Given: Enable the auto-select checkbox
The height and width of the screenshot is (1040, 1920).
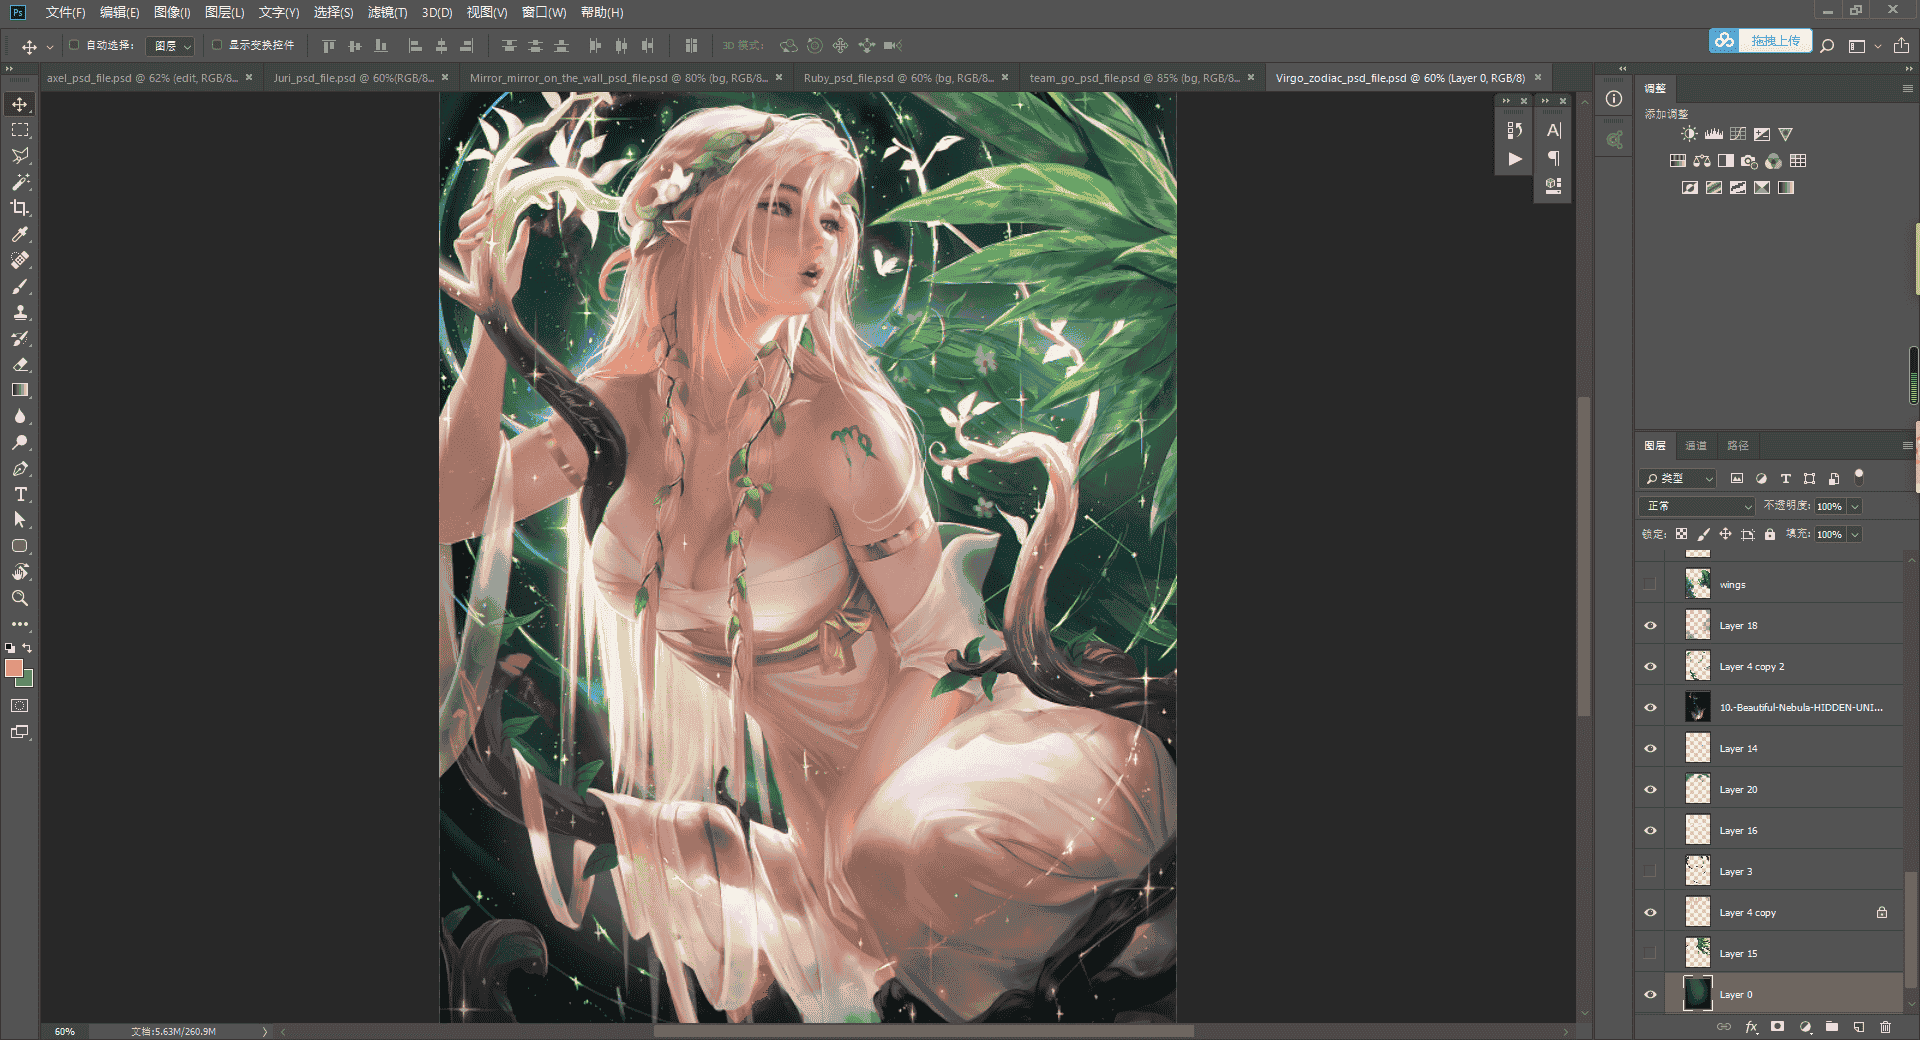Looking at the screenshot, I should (x=74, y=45).
